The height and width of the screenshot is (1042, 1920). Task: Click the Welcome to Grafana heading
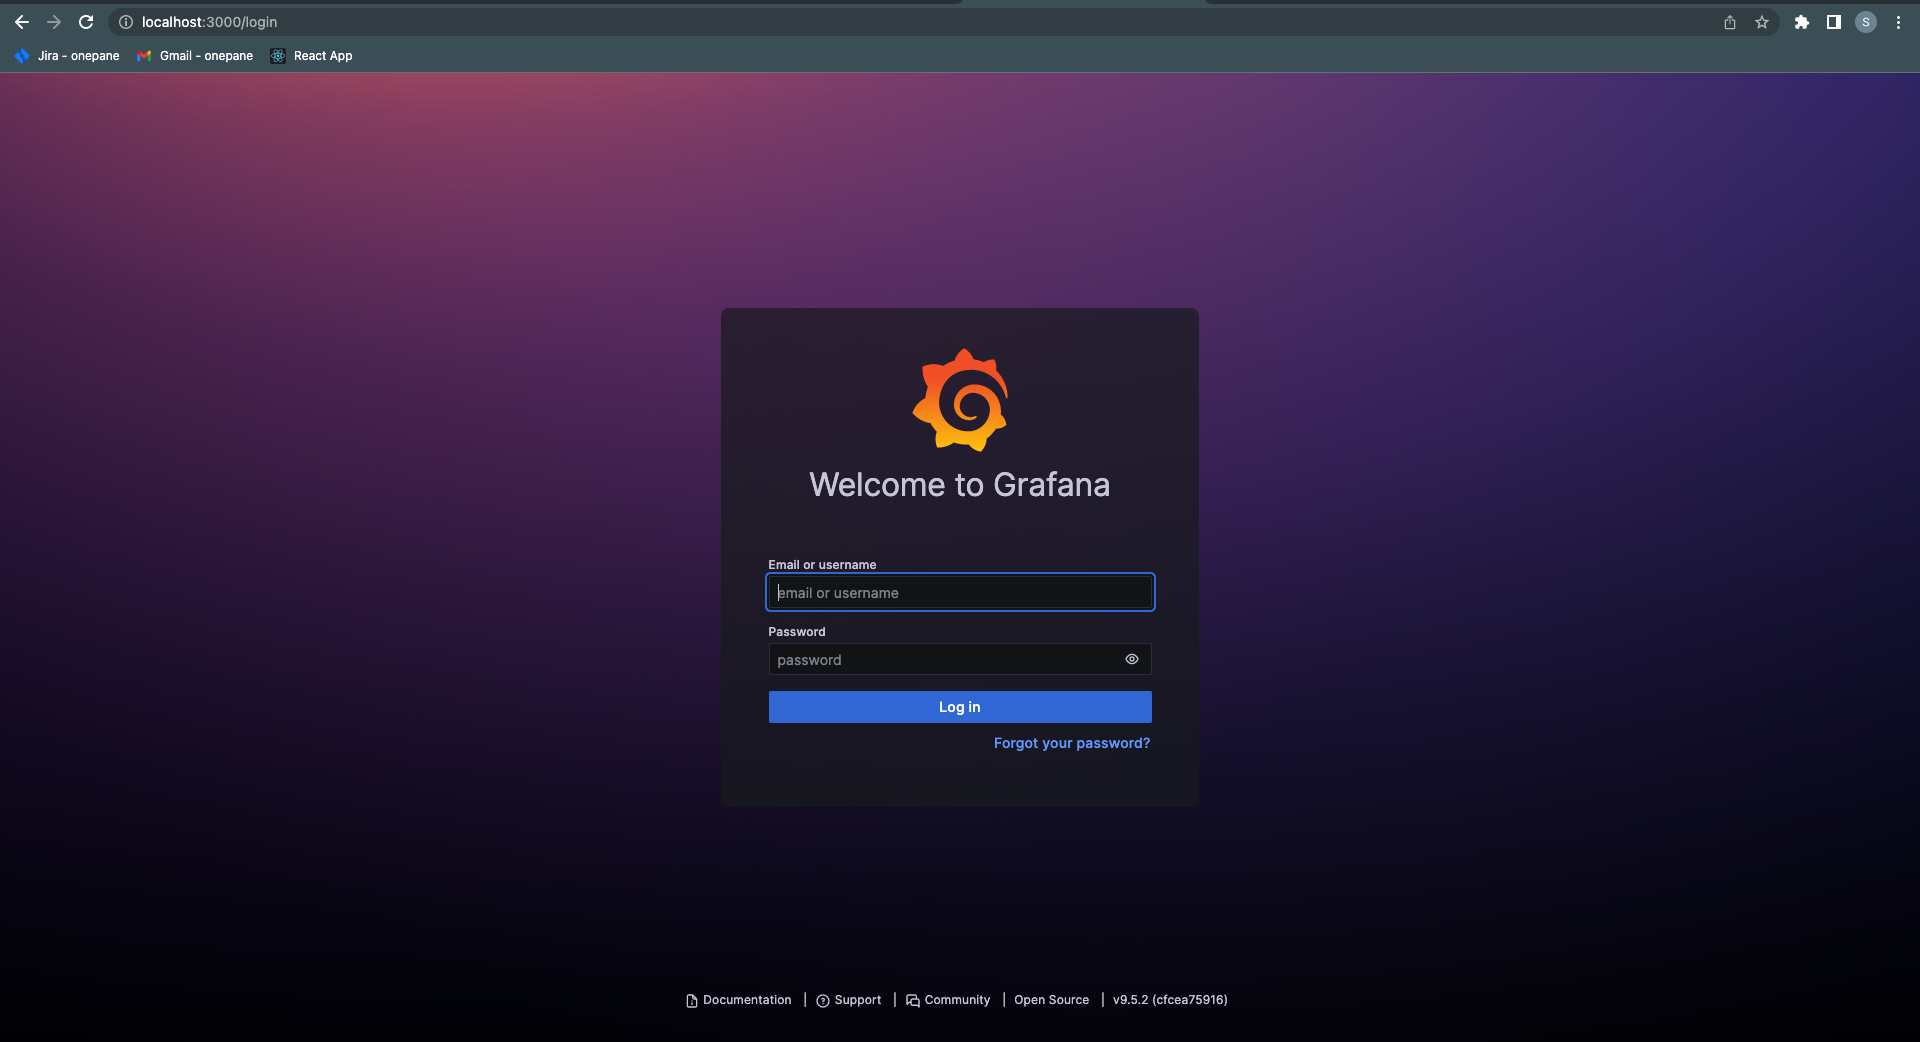(960, 485)
